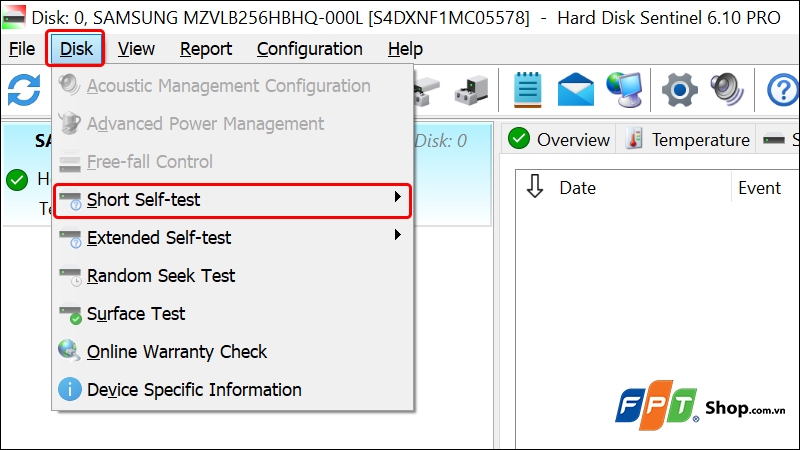Click the blue info Device Specific Information icon
The width and height of the screenshot is (800, 450).
click(70, 389)
